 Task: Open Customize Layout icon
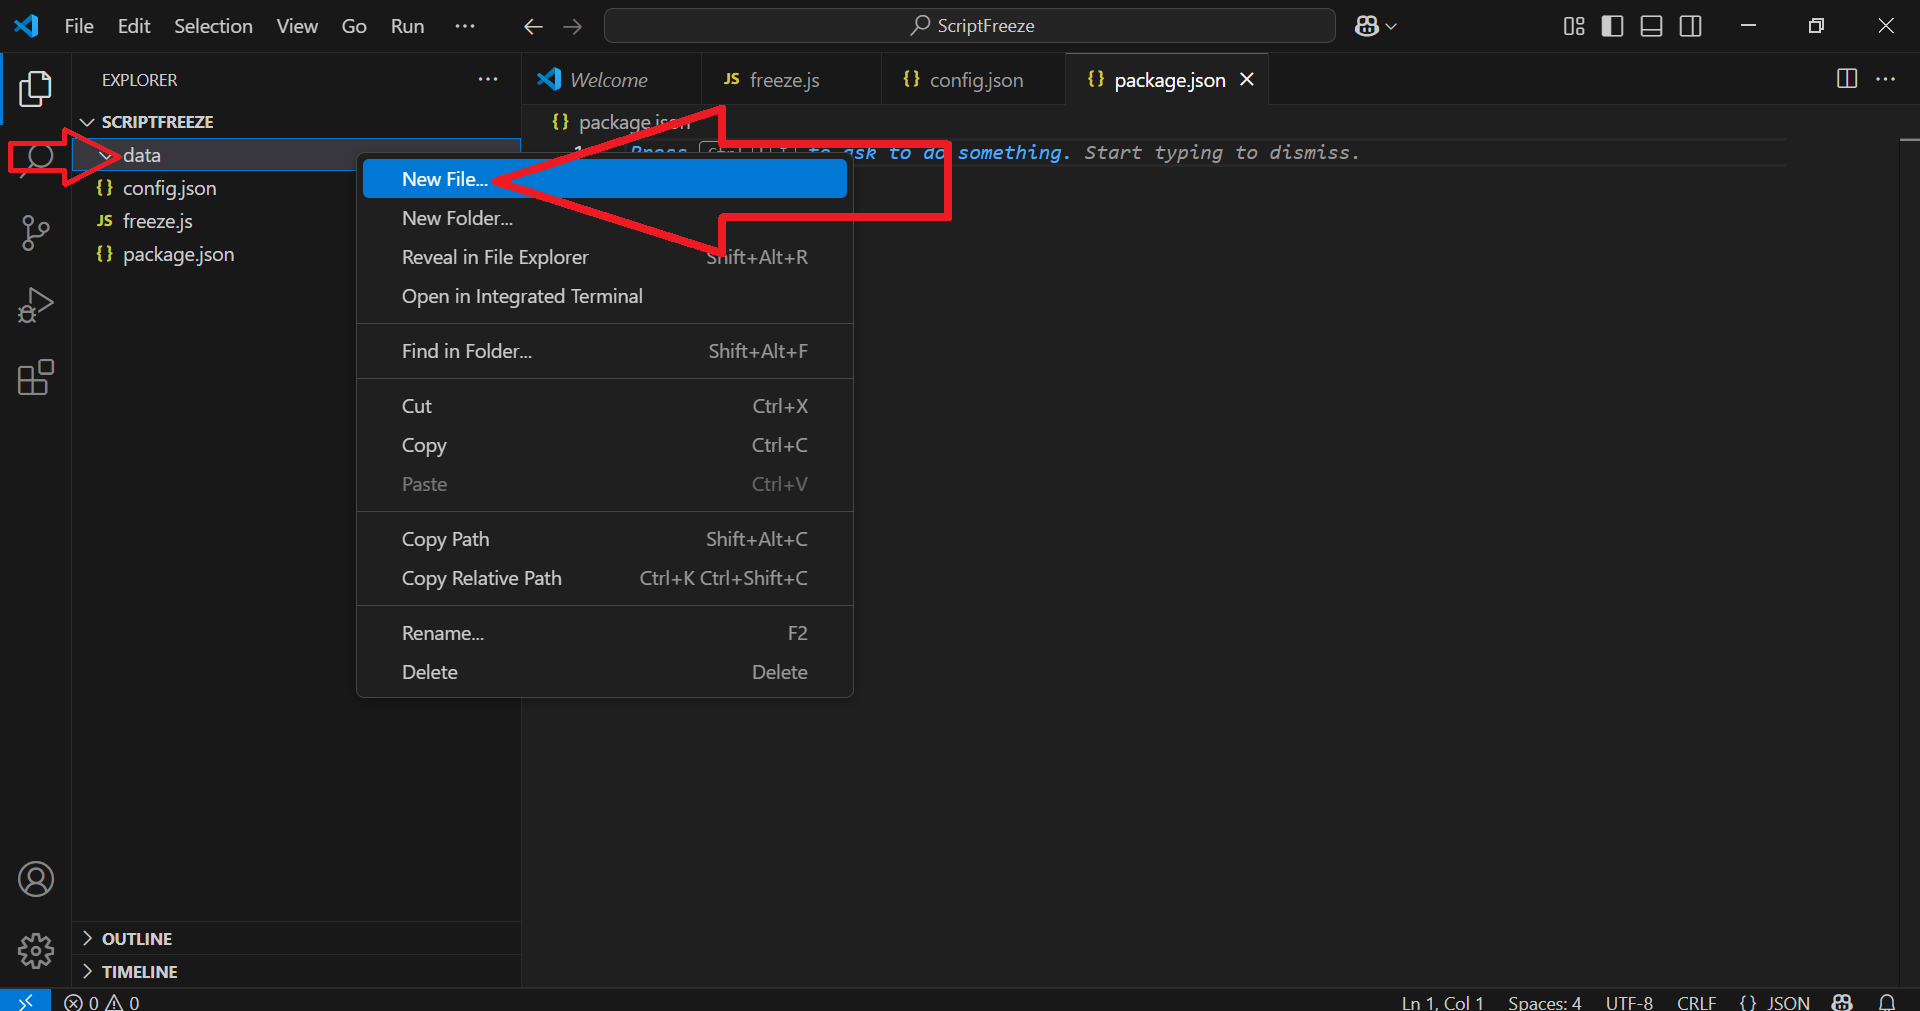[1574, 26]
